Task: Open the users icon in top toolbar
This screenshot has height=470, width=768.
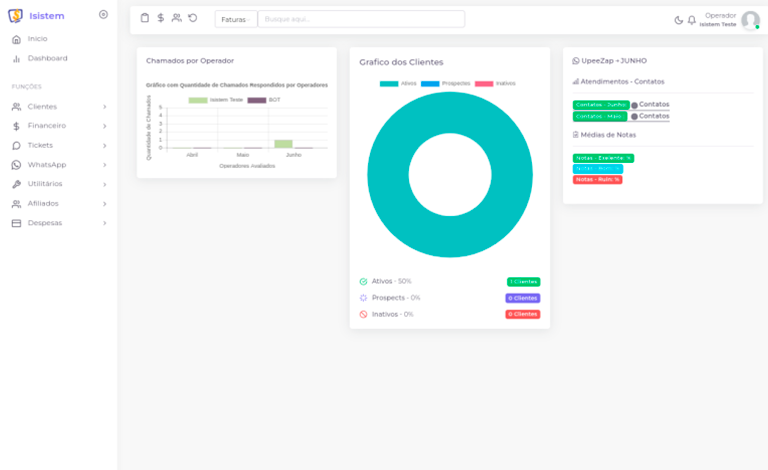Action: 176,18
